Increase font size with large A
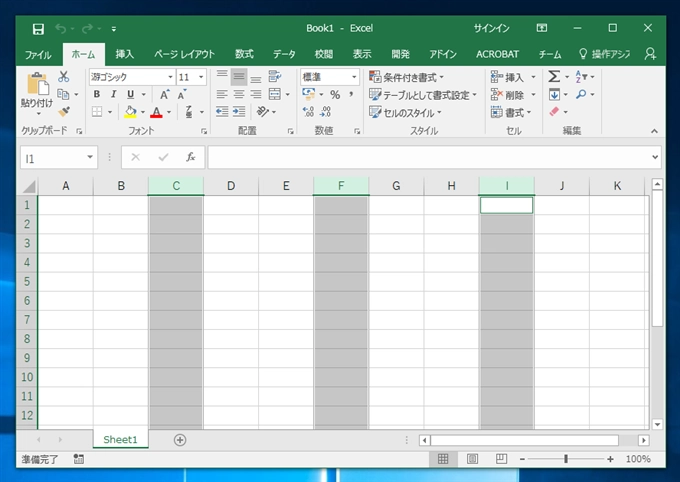The width and height of the screenshot is (680, 482). point(164,95)
